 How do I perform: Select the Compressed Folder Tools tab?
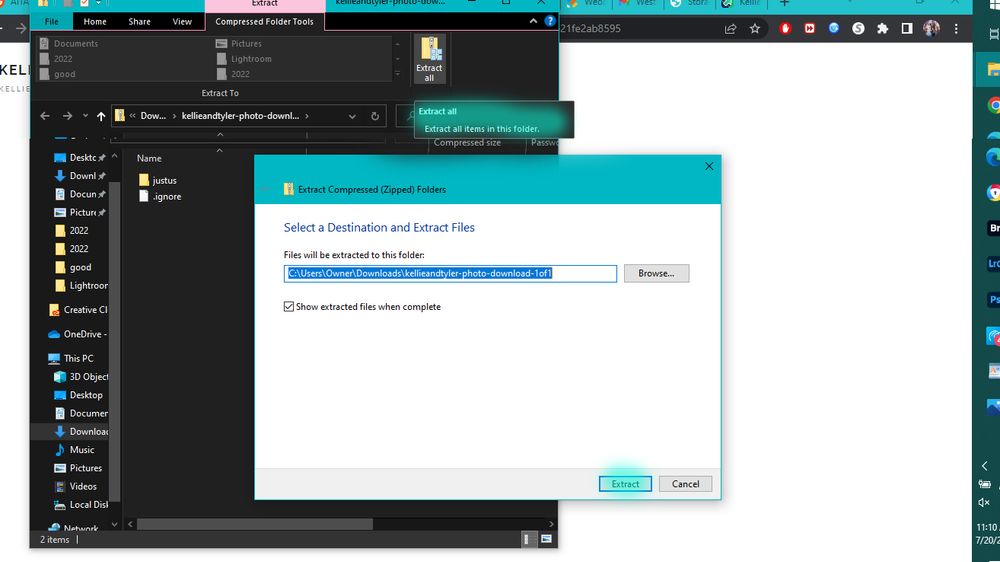pos(264,21)
